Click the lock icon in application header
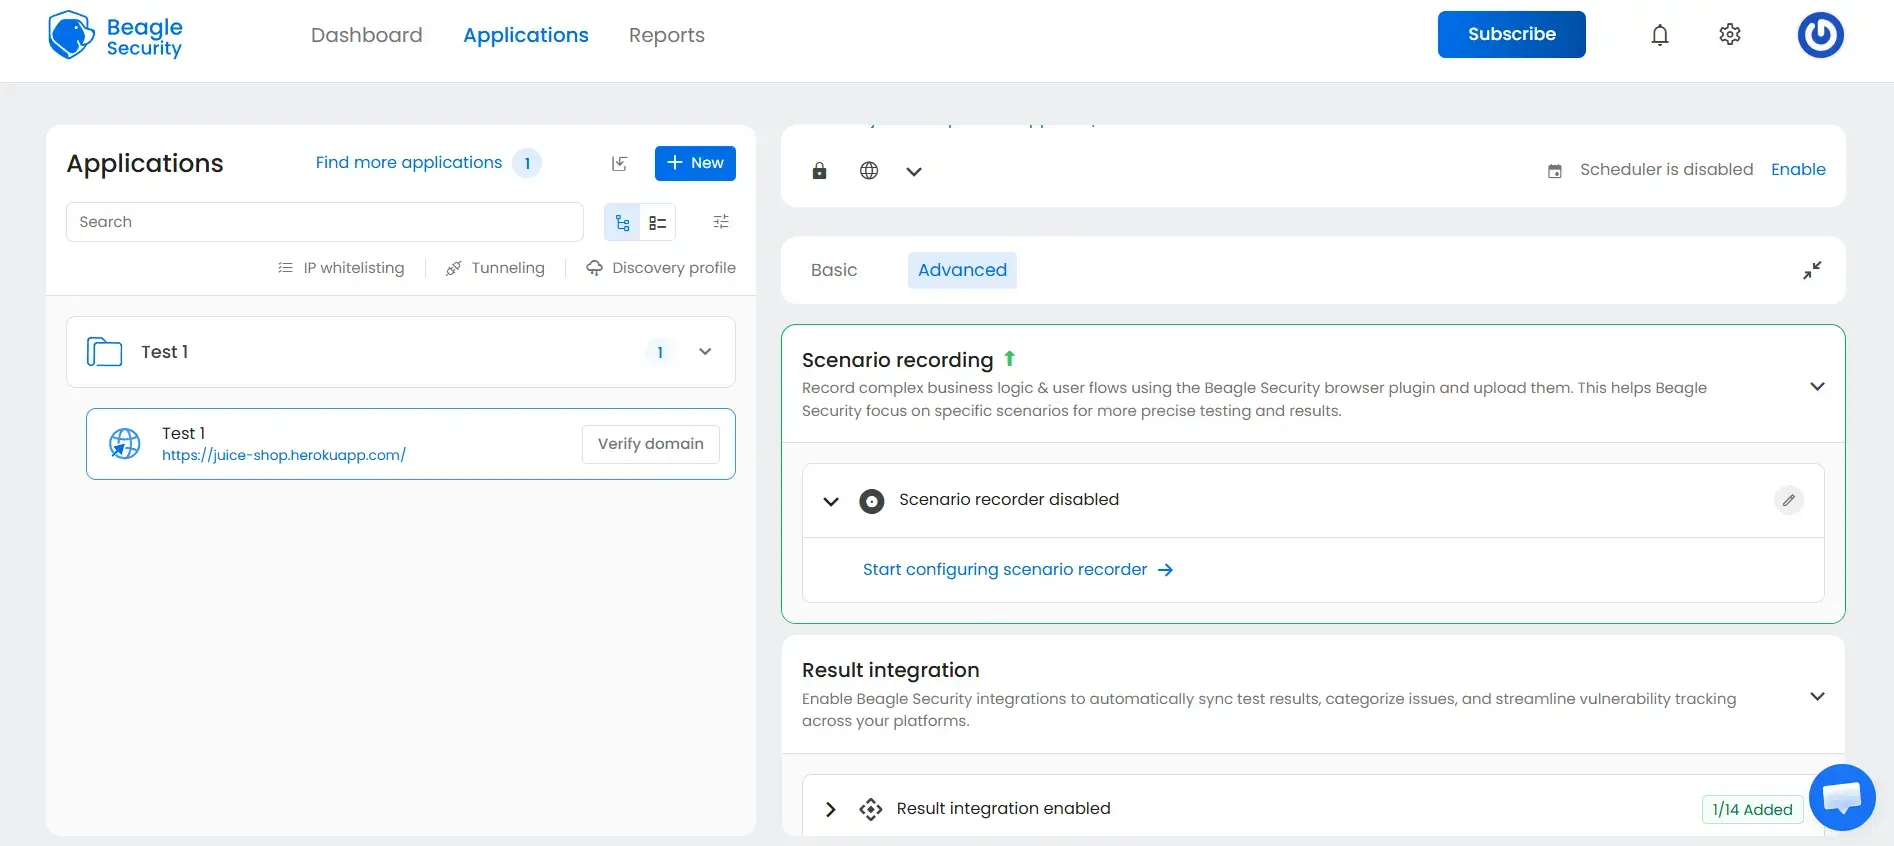 click(x=819, y=171)
